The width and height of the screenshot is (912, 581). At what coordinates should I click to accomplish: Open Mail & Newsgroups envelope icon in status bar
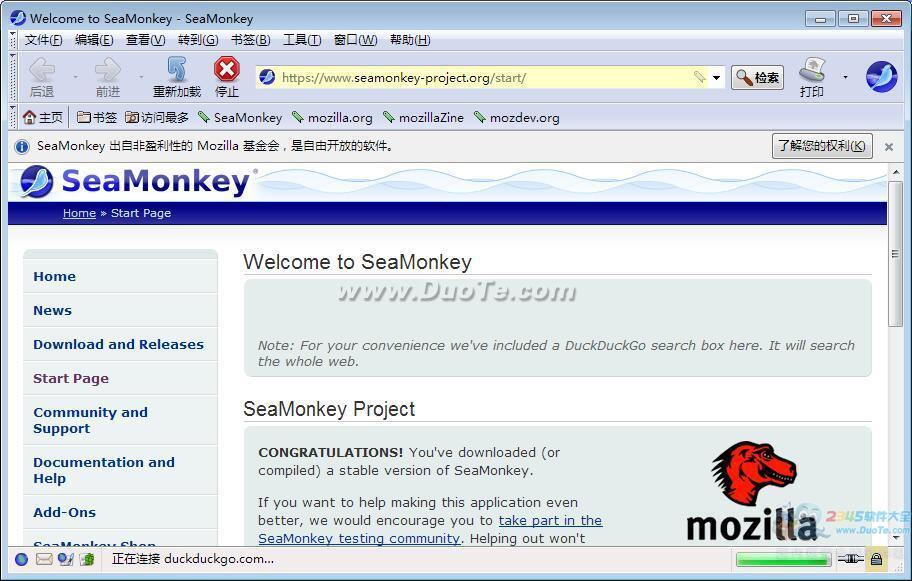click(x=44, y=559)
